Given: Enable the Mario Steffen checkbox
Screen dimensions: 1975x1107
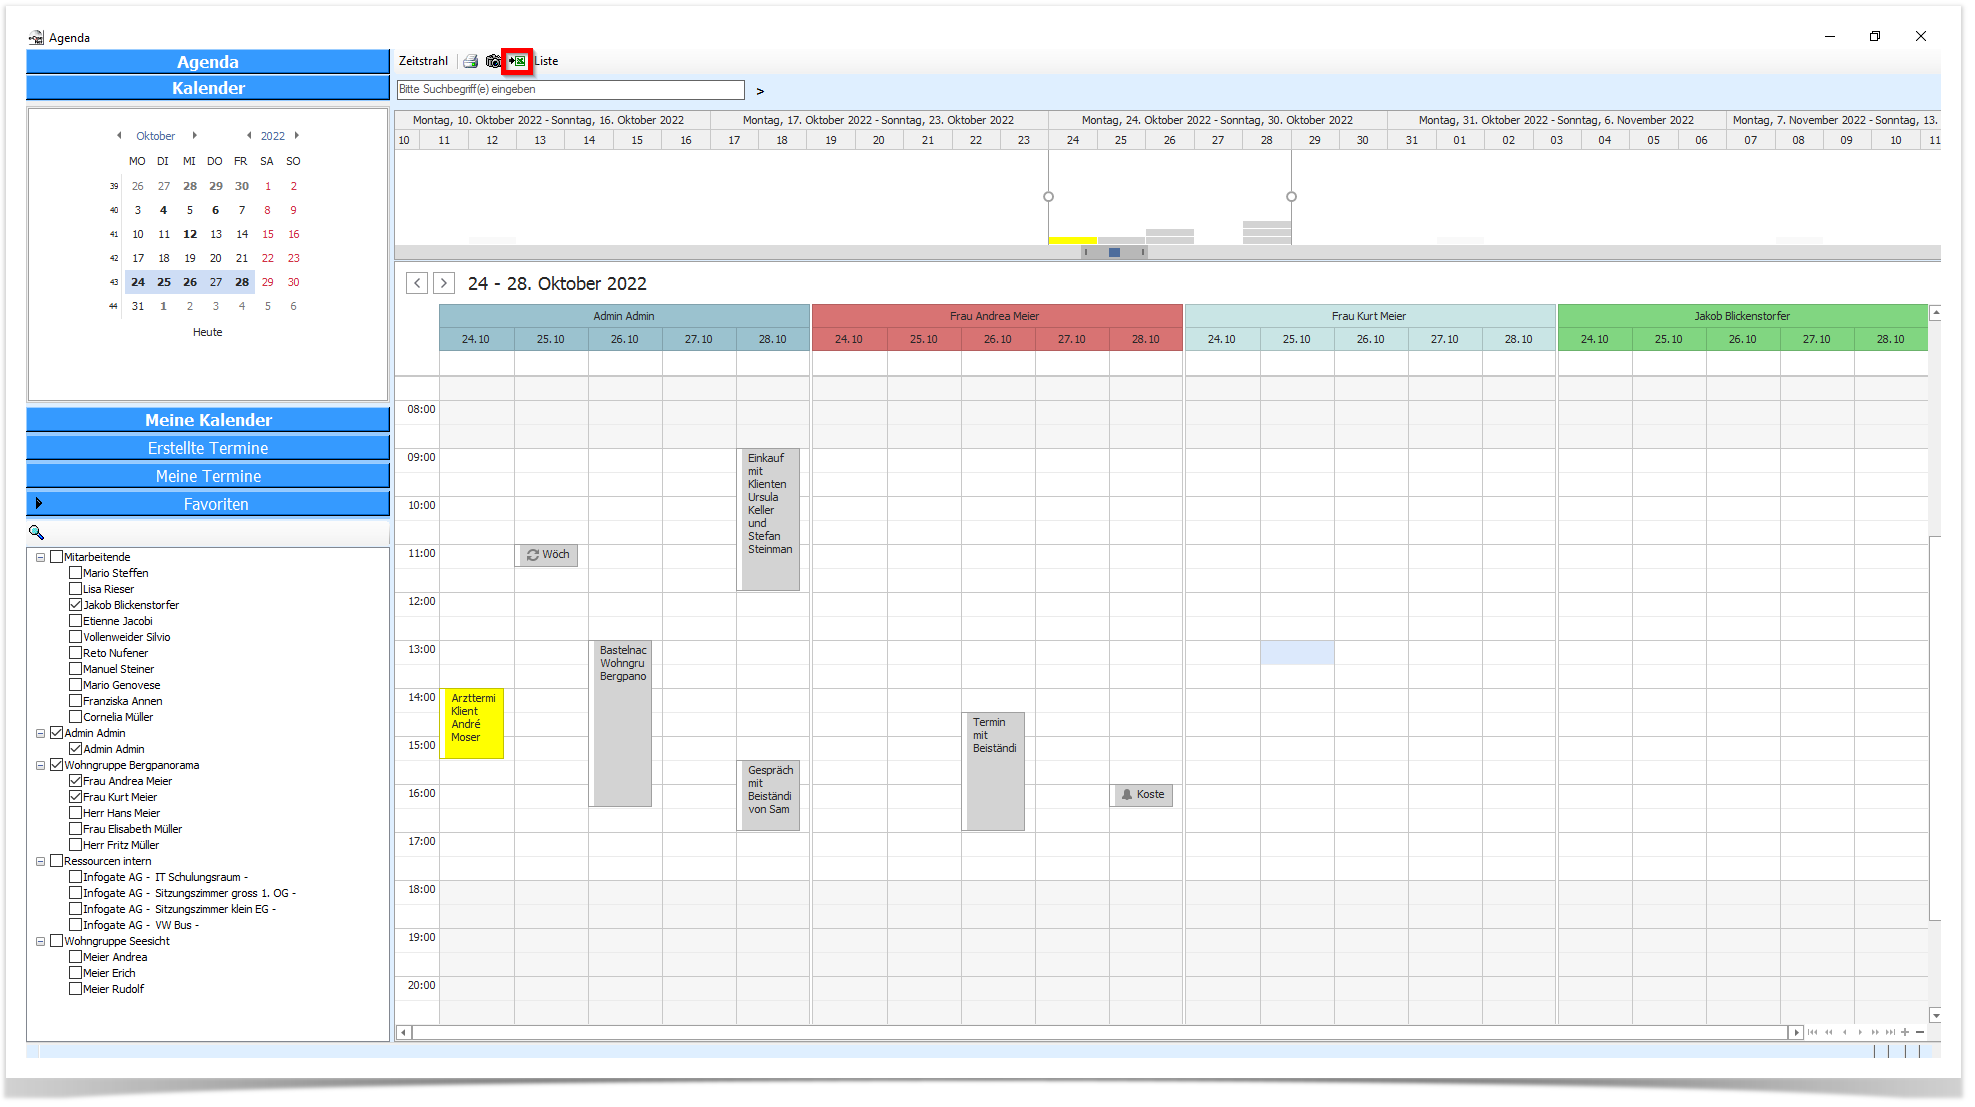Looking at the screenshot, I should click(x=75, y=573).
